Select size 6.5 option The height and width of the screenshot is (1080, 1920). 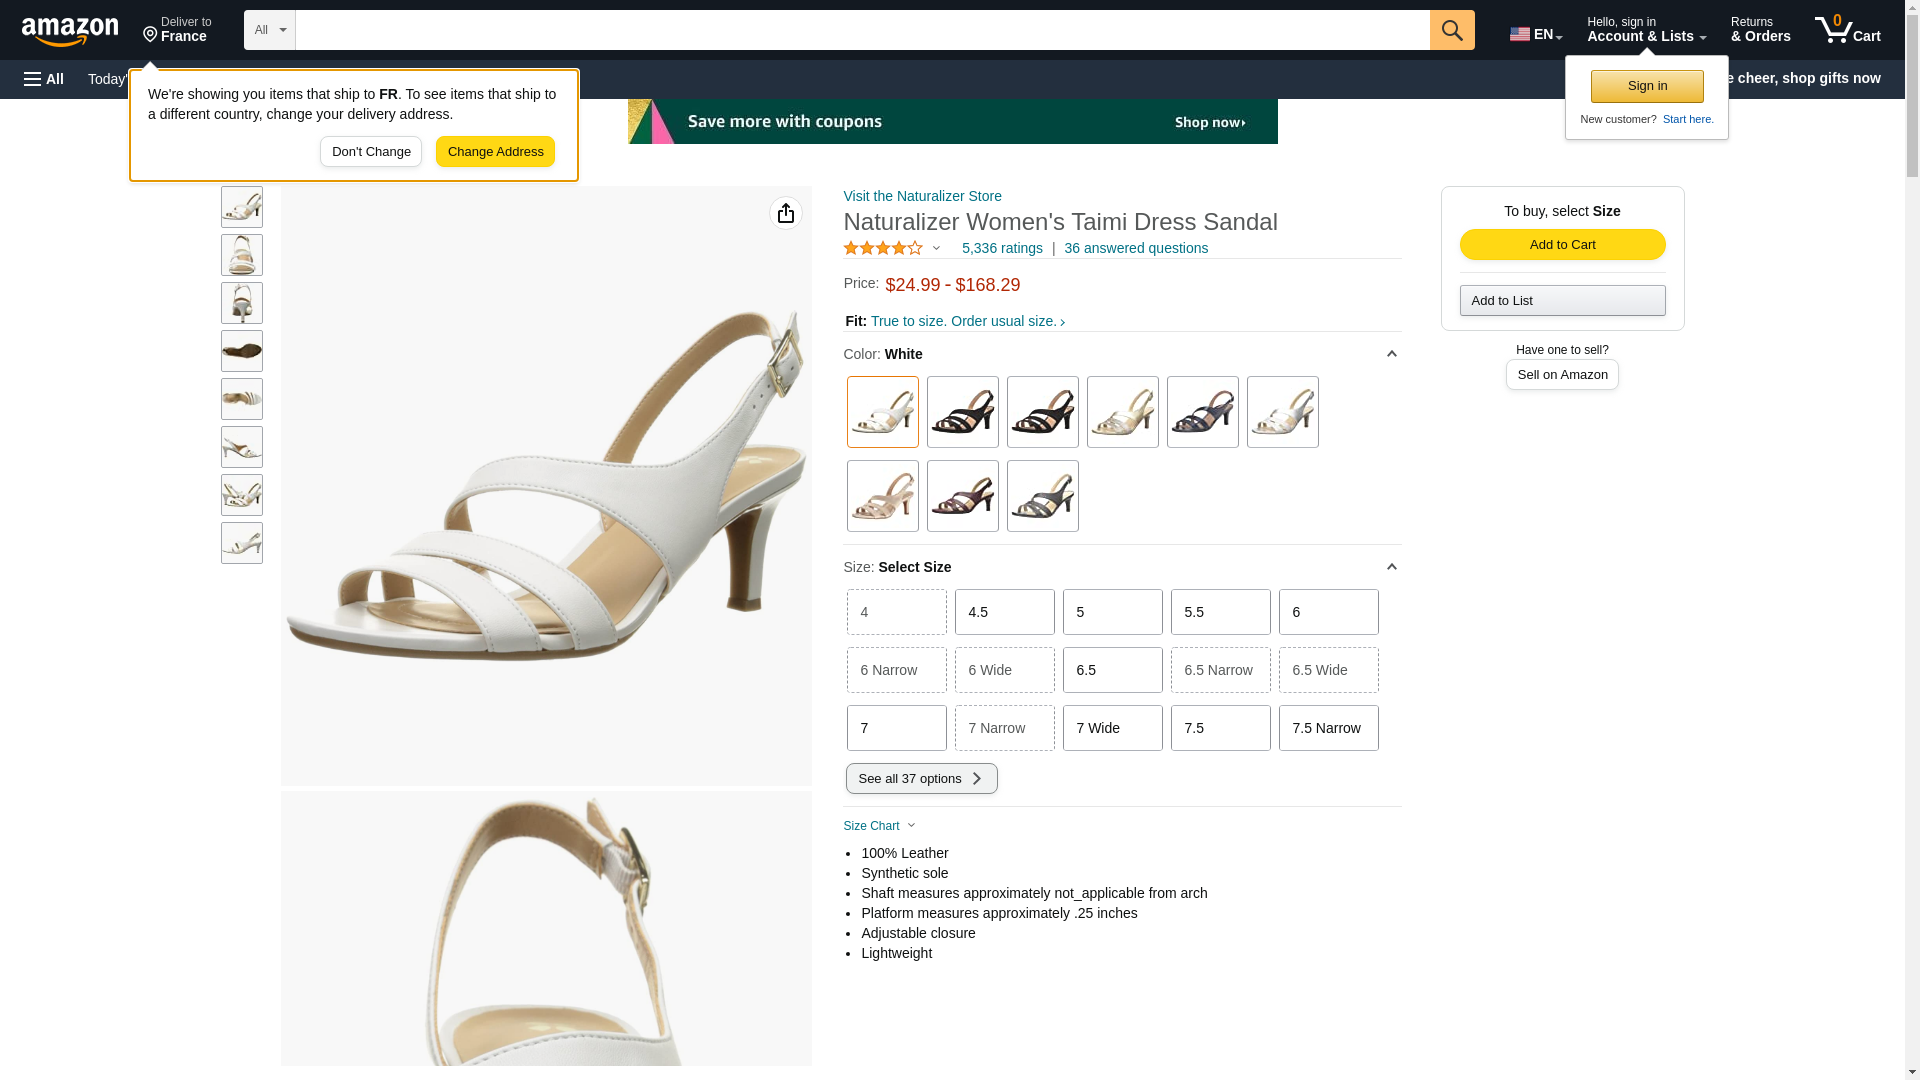pos(1112,670)
